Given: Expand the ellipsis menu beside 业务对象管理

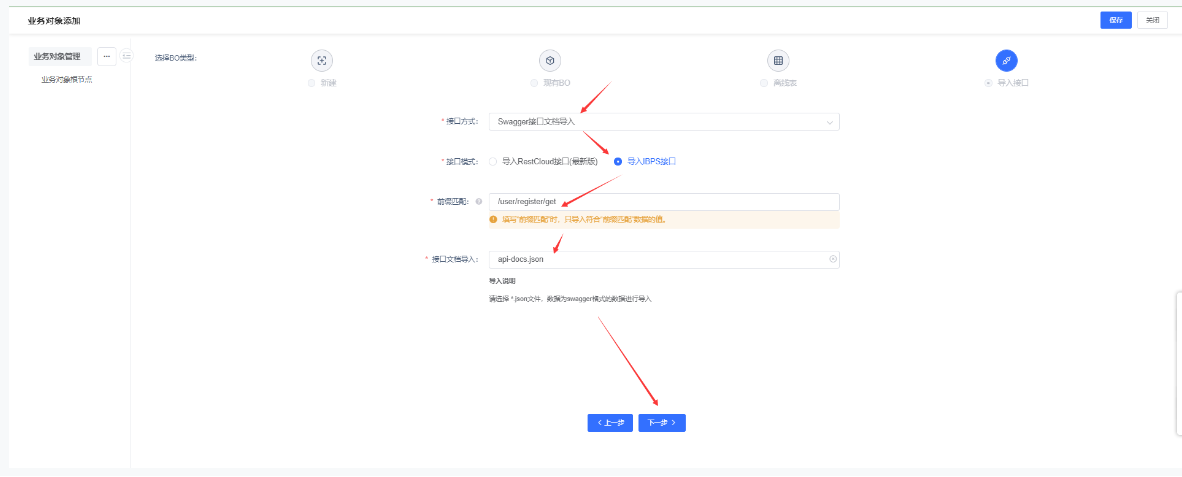Looking at the screenshot, I should pos(106,57).
